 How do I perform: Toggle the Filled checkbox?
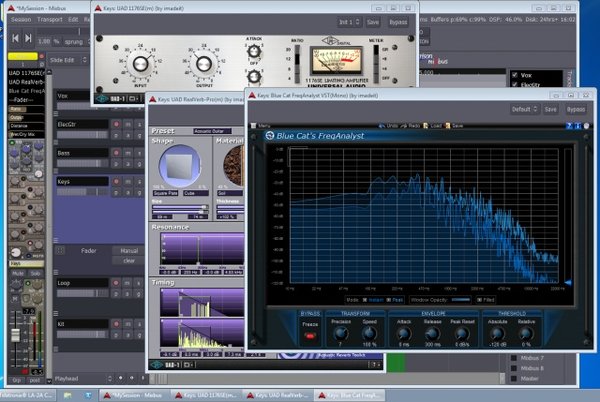pos(479,300)
